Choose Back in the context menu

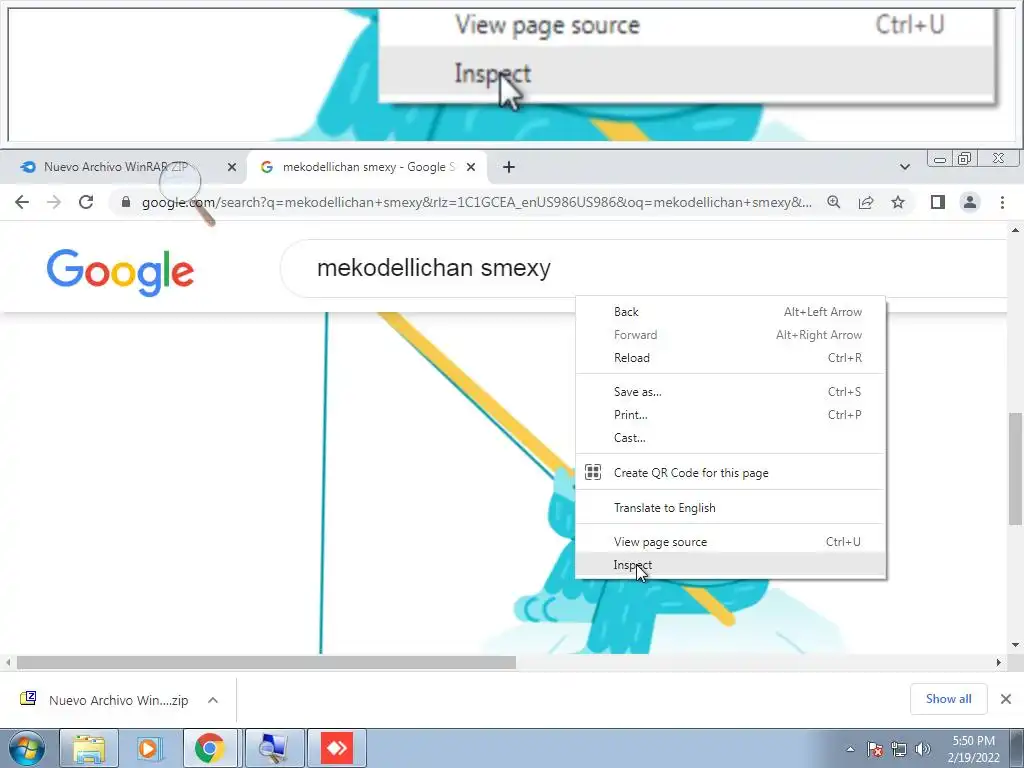(730, 312)
